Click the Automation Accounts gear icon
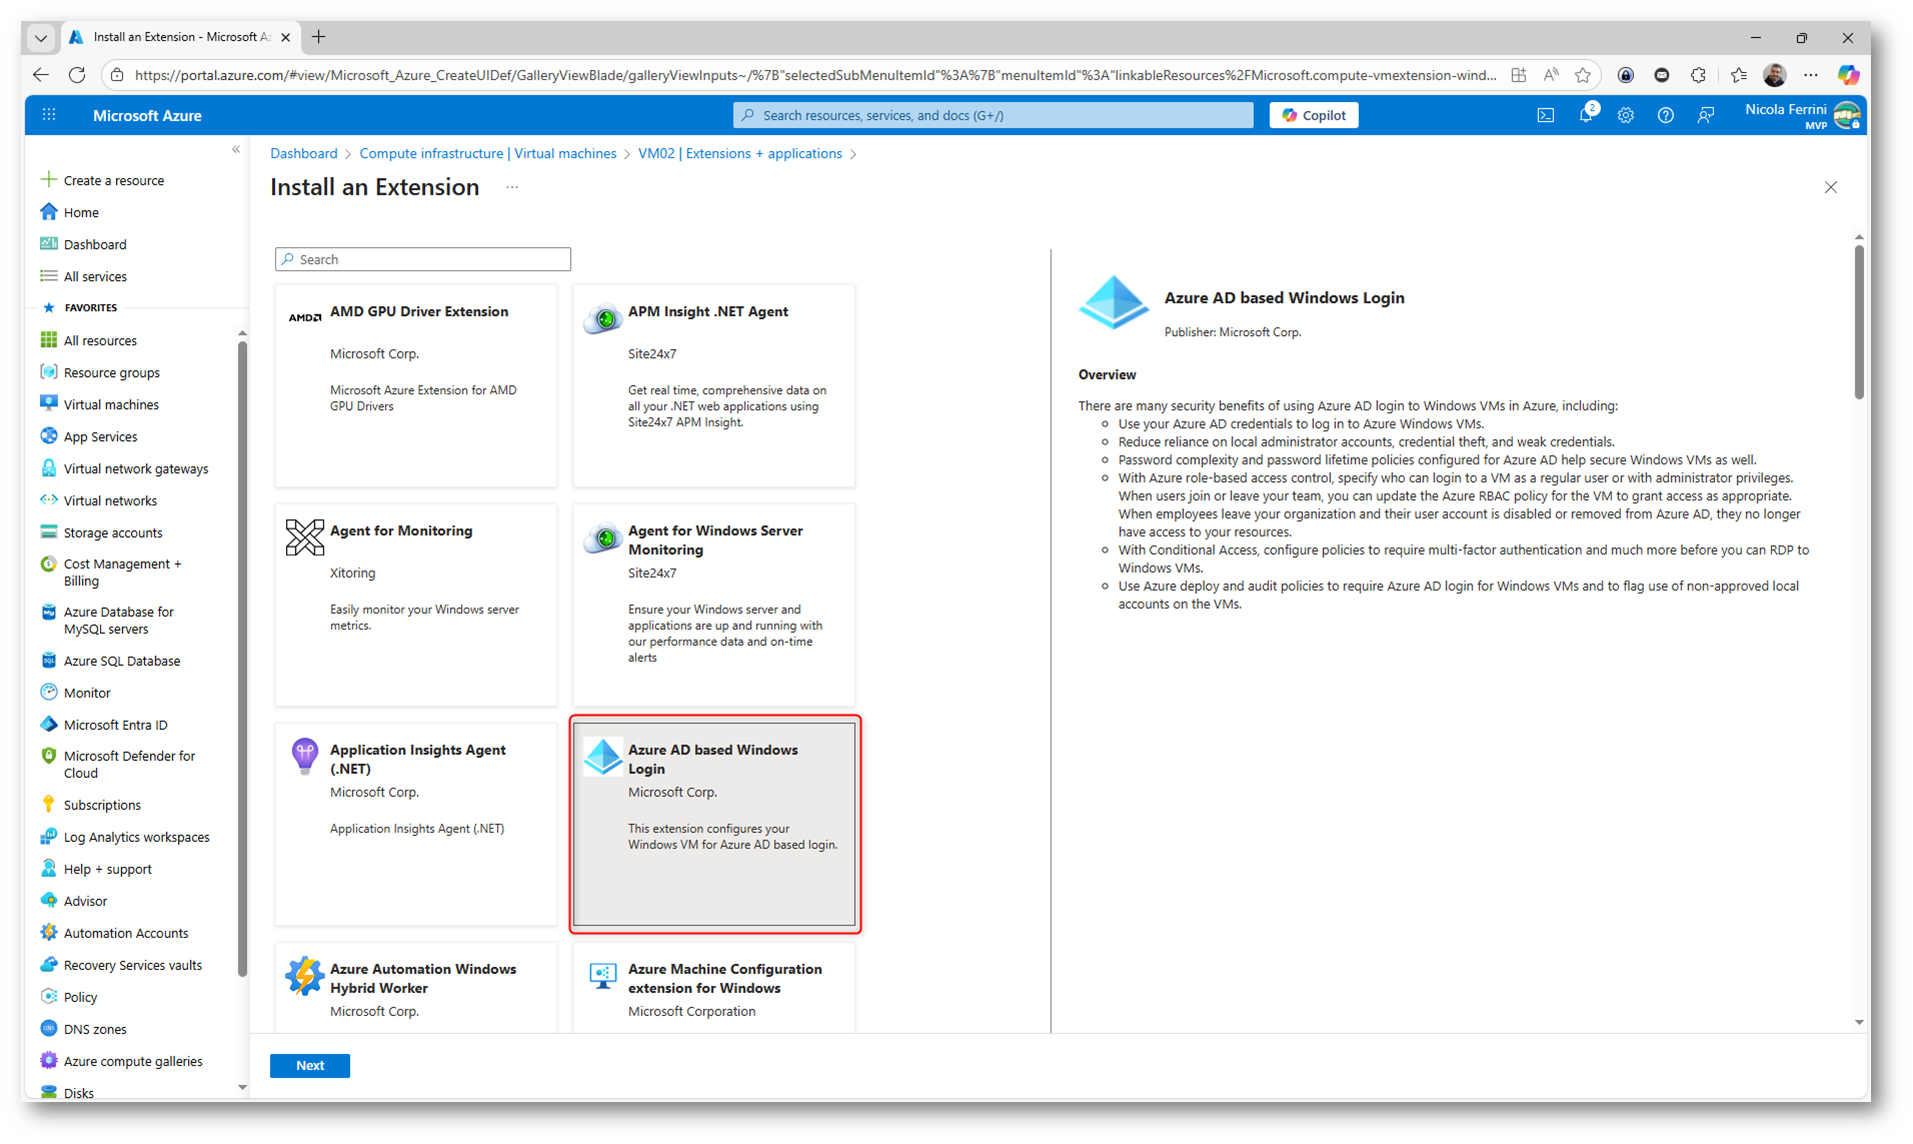Viewport: 1913px width, 1144px height. (48, 932)
